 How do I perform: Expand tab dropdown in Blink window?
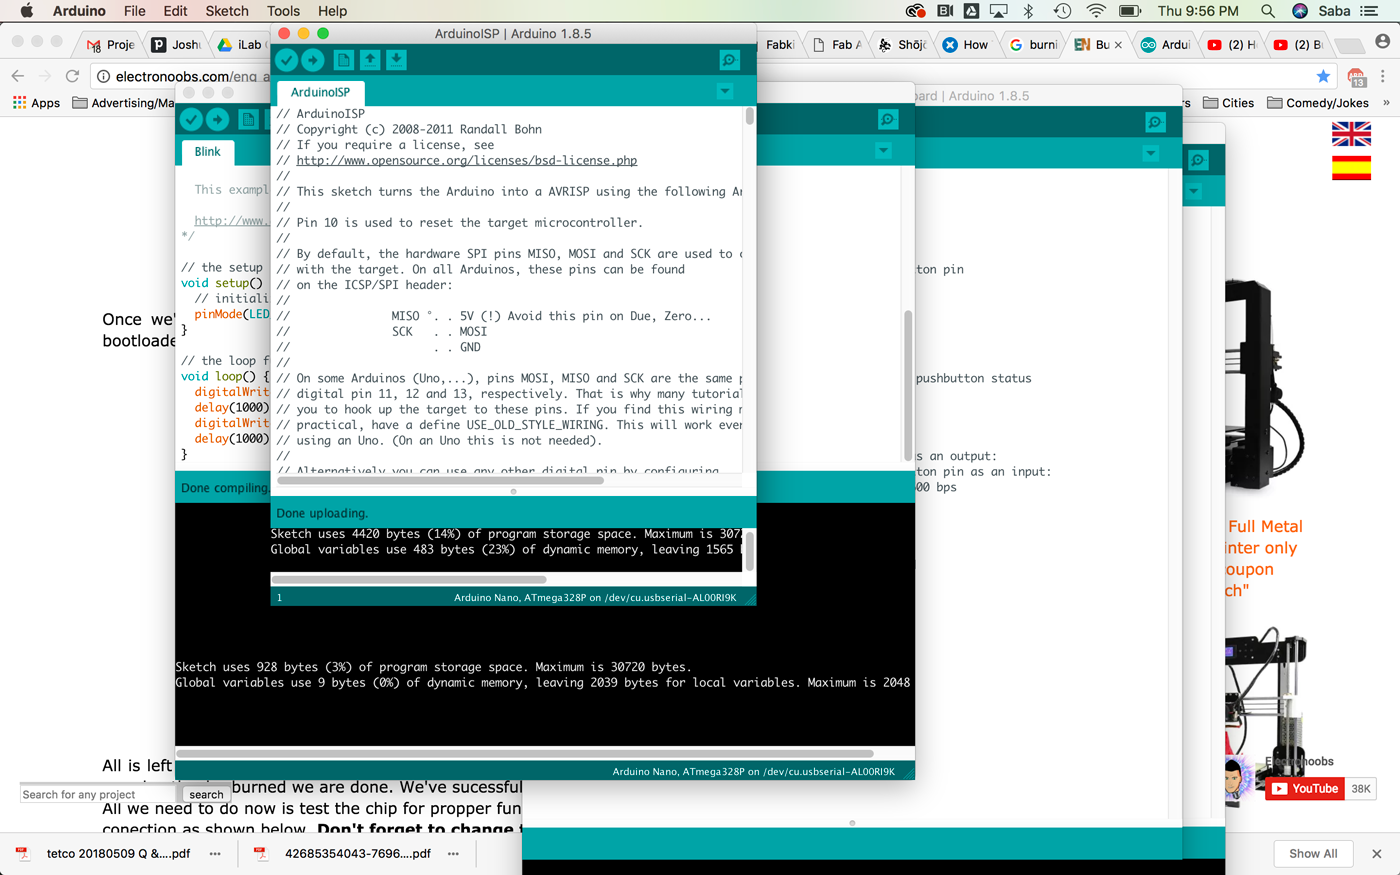883,151
